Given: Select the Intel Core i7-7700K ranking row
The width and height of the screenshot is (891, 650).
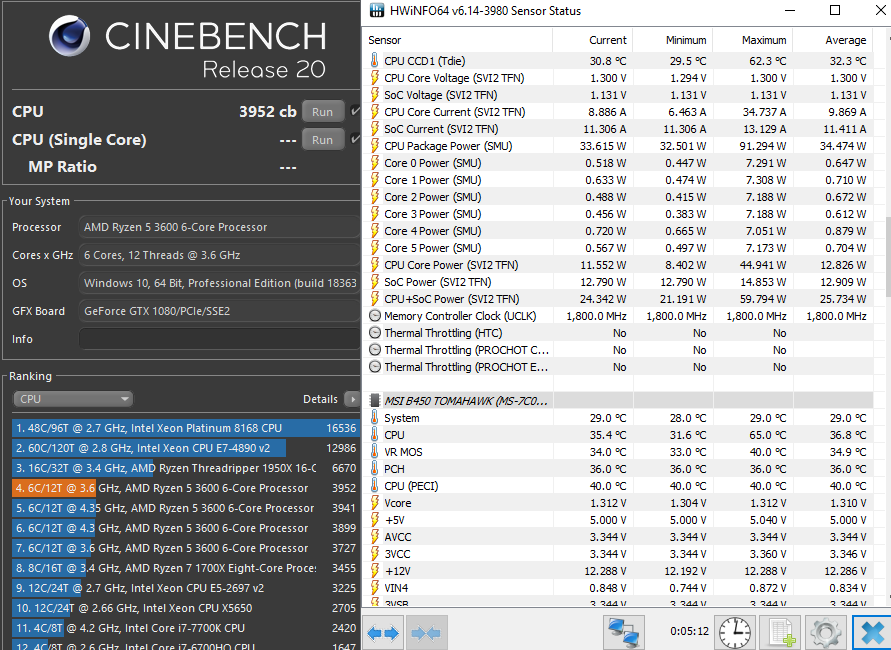Looking at the screenshot, I should point(186,628).
